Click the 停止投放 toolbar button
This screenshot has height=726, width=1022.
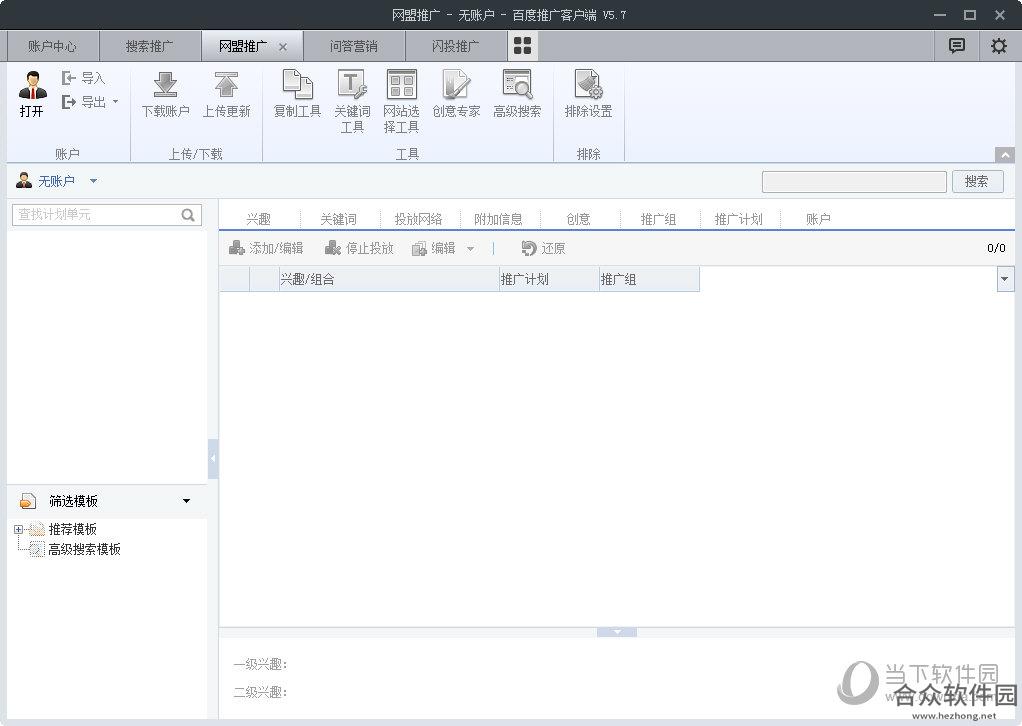(359, 248)
